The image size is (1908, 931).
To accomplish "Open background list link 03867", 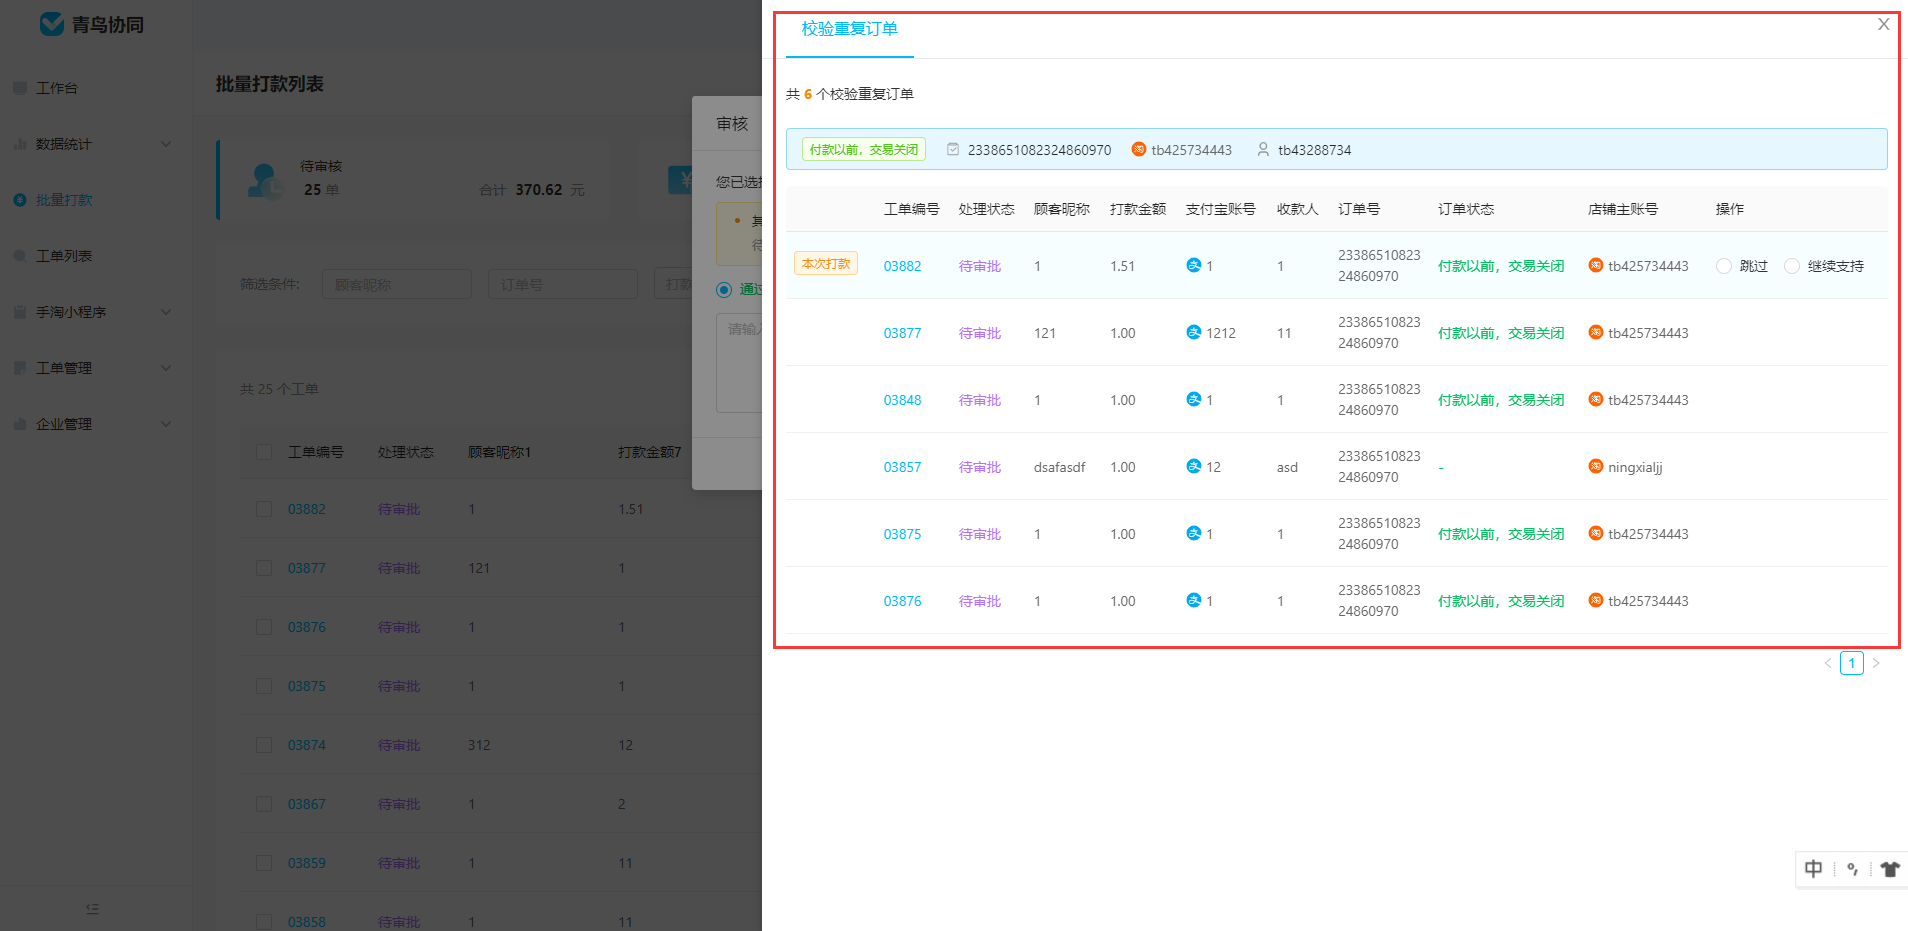I will pyautogui.click(x=307, y=804).
